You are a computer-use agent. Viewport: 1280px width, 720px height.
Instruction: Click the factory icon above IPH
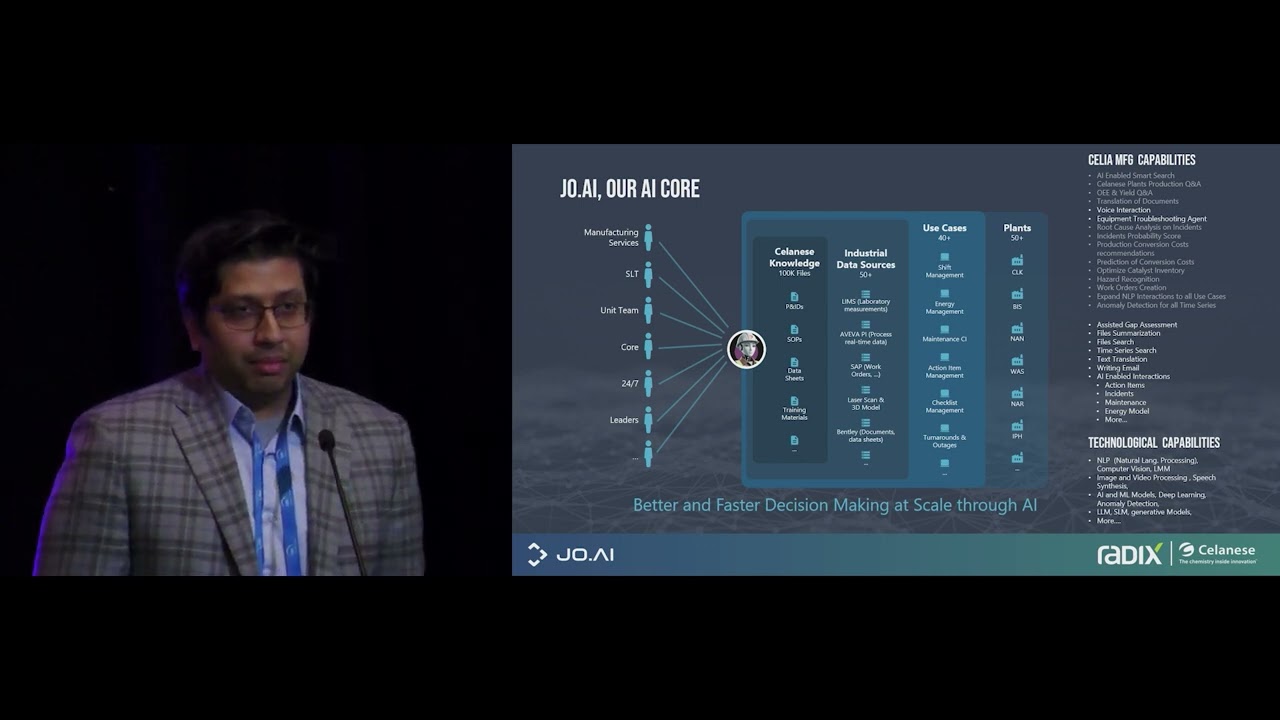[x=1017, y=425]
